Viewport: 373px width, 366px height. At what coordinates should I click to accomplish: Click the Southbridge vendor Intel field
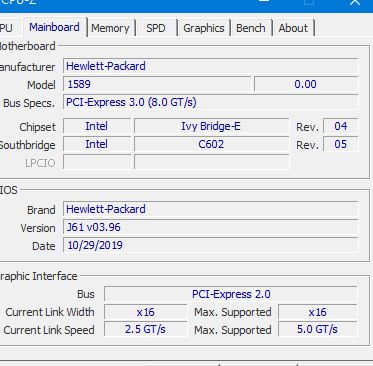pos(97,144)
